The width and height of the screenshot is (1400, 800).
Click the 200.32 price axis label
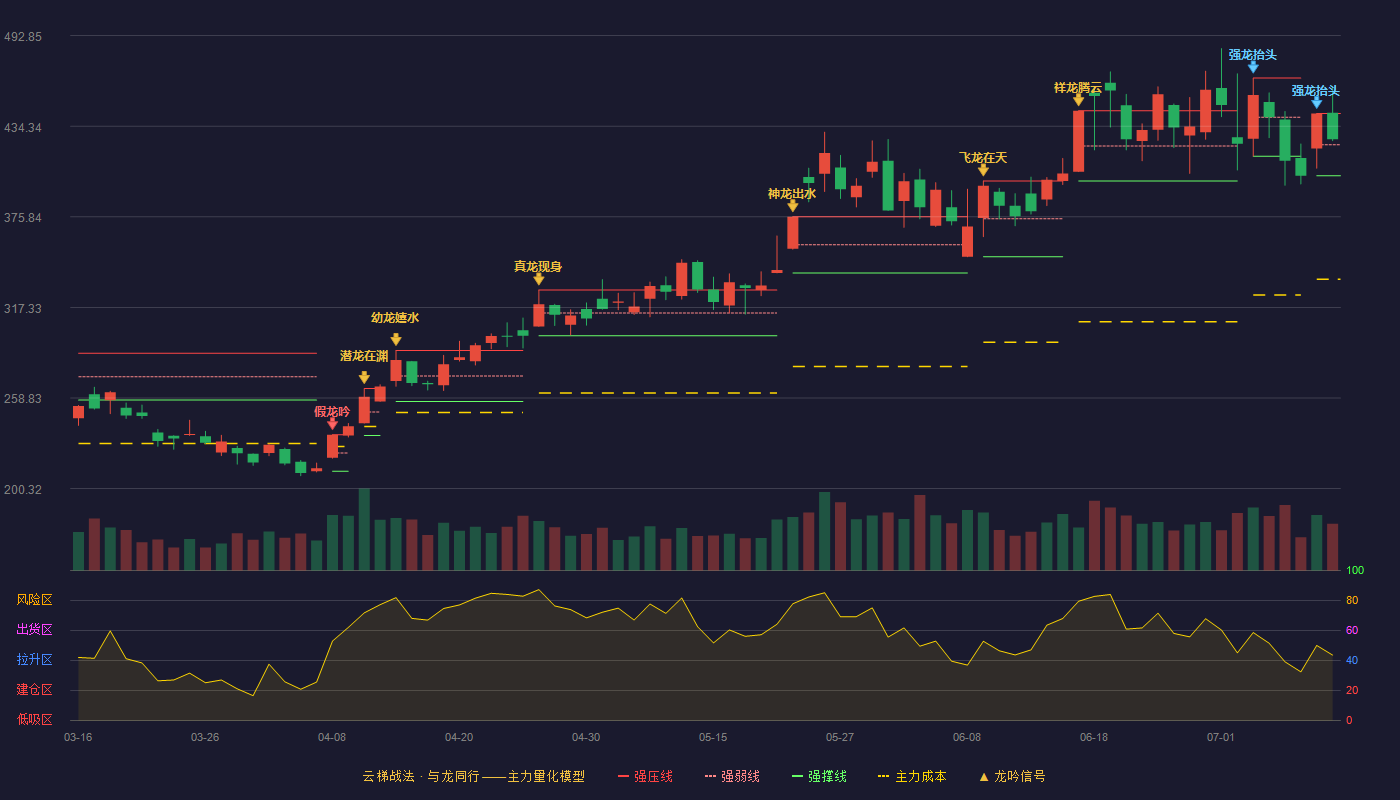click(23, 490)
